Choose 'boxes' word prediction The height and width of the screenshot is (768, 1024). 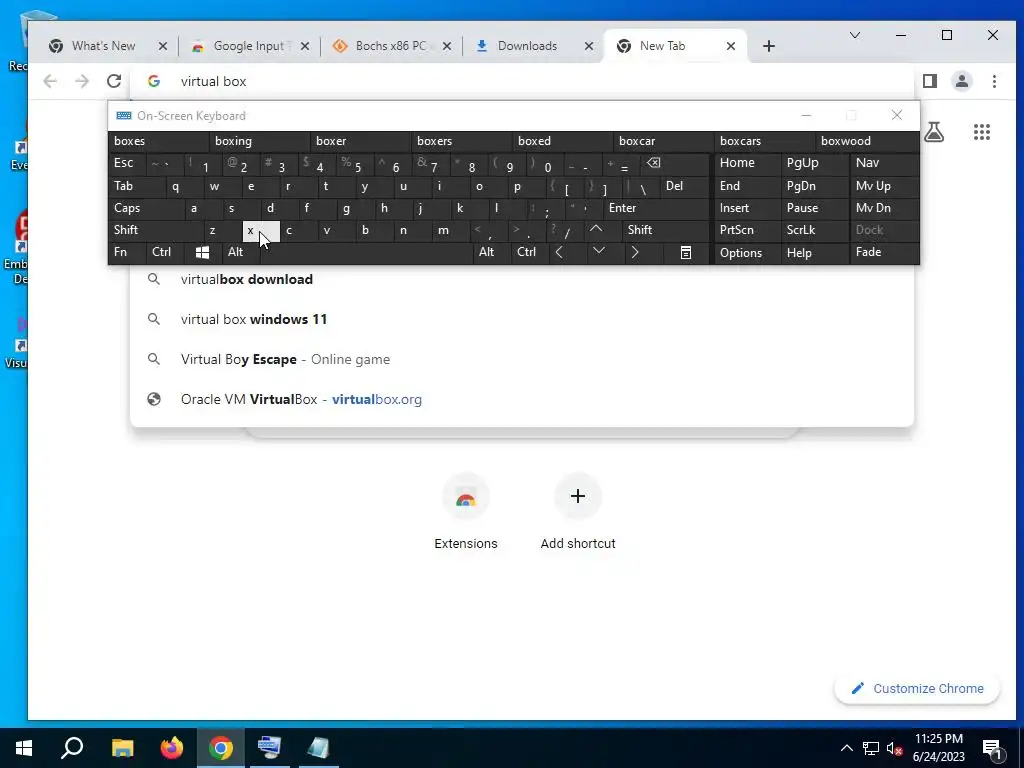click(159, 141)
